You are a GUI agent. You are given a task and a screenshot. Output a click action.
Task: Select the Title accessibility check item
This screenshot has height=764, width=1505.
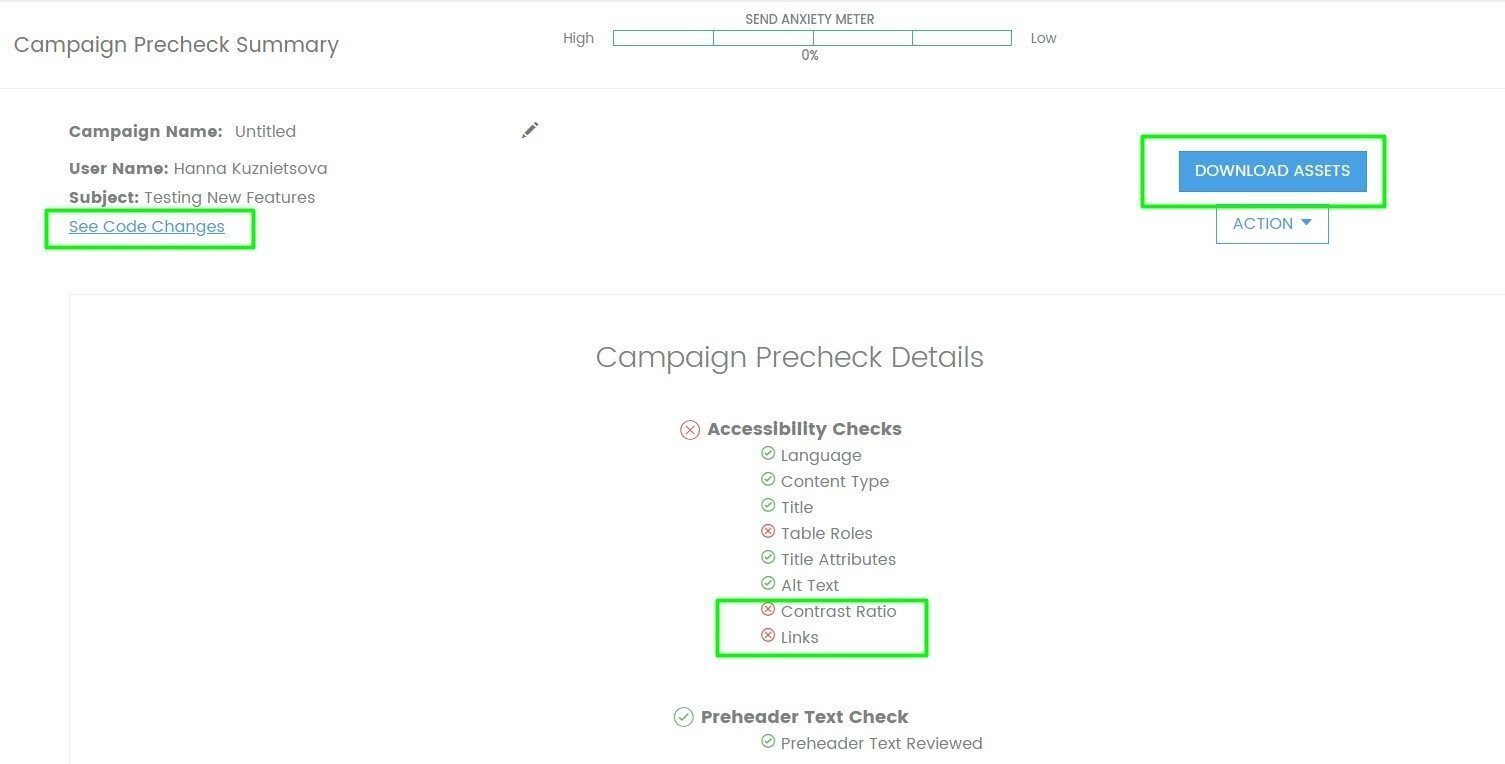[x=797, y=507]
